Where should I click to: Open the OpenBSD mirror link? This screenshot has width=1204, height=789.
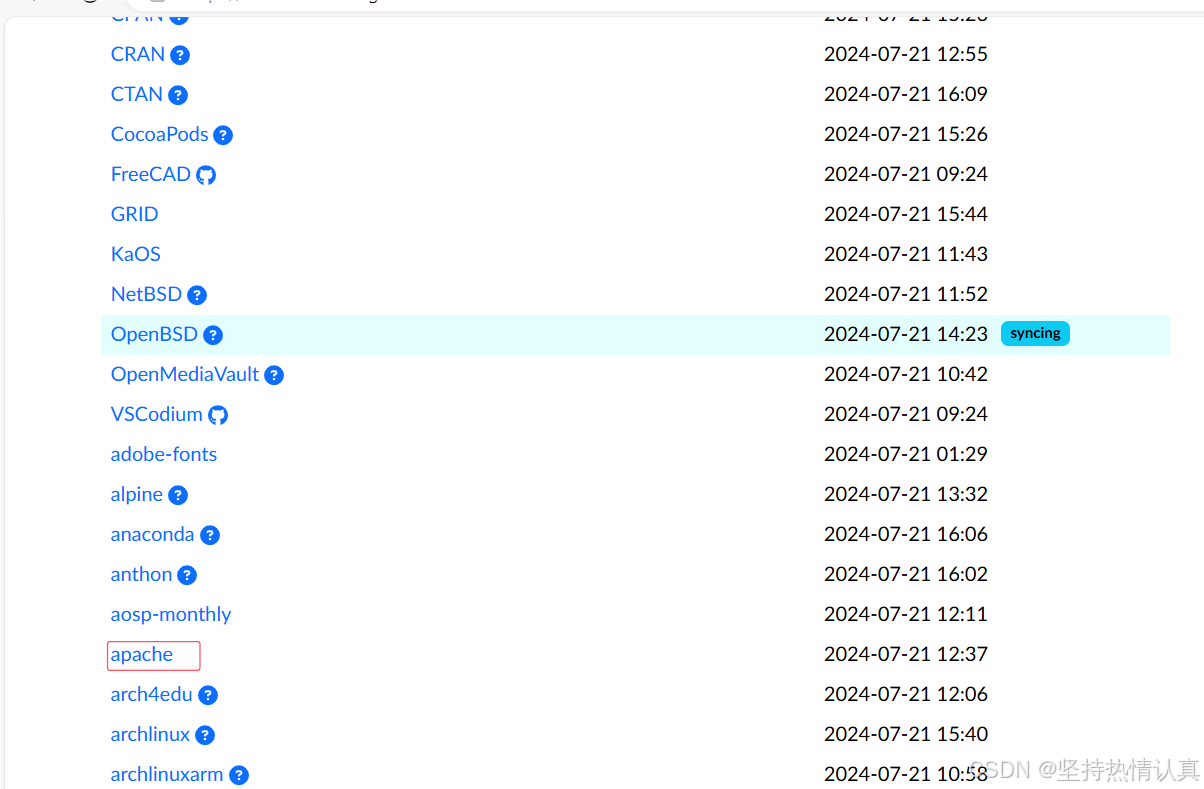click(x=155, y=334)
